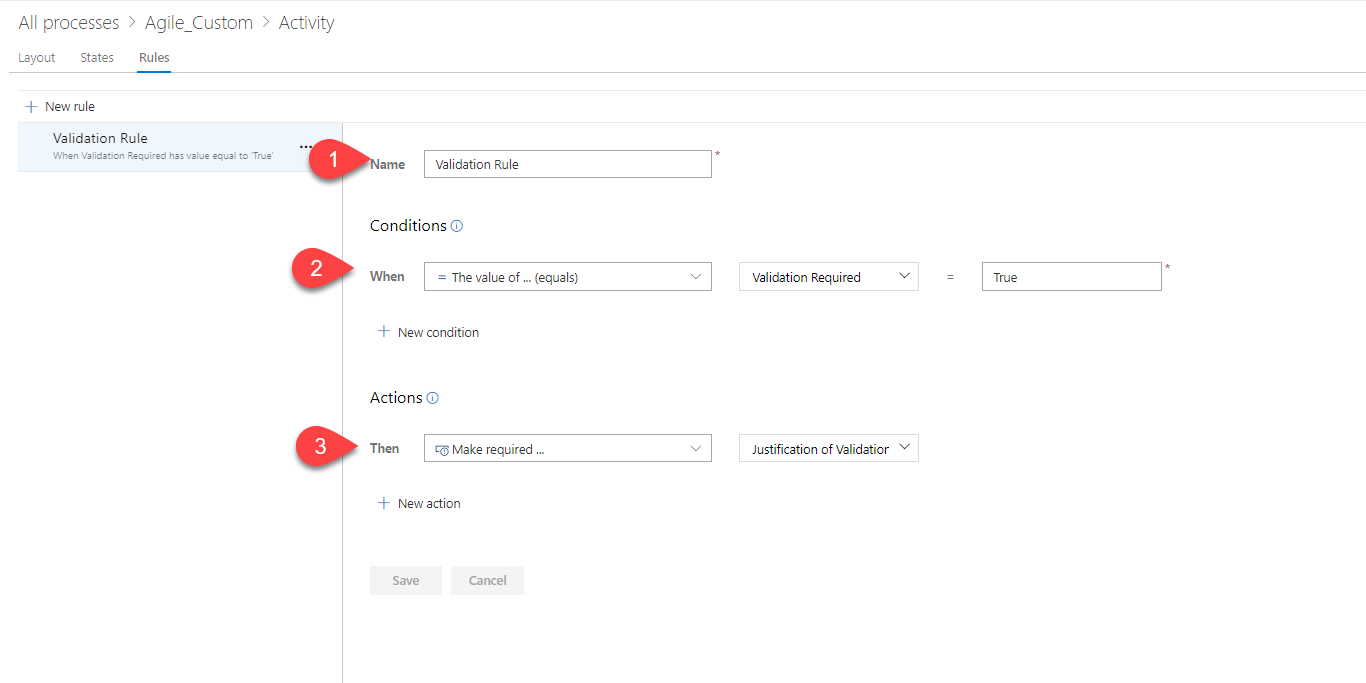
Task: Click the plus icon for New condition
Action: click(x=383, y=332)
